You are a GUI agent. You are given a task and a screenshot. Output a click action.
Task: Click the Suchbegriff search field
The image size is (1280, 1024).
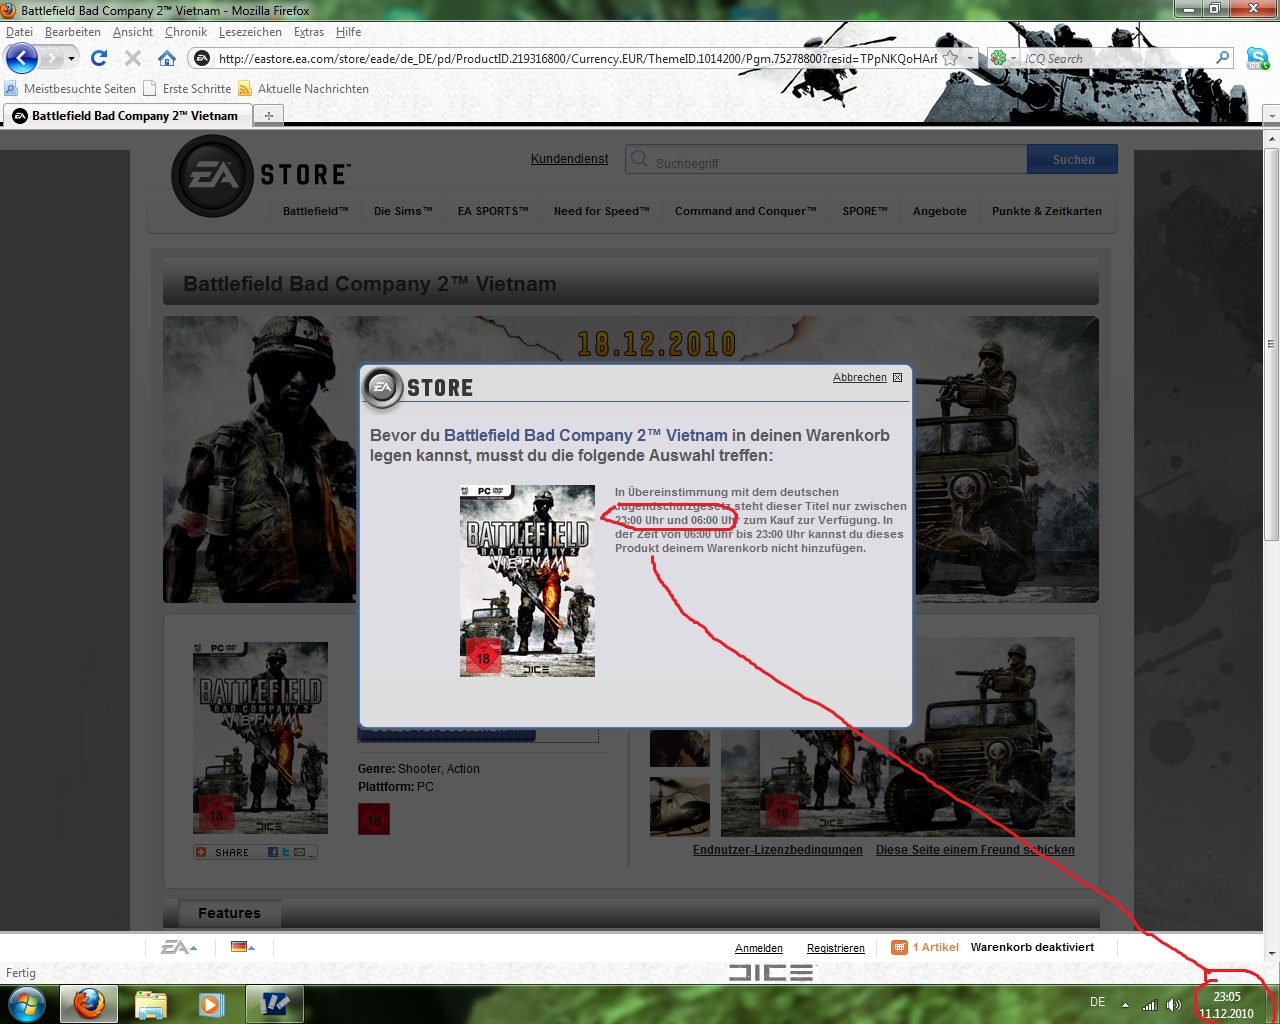[x=826, y=160]
